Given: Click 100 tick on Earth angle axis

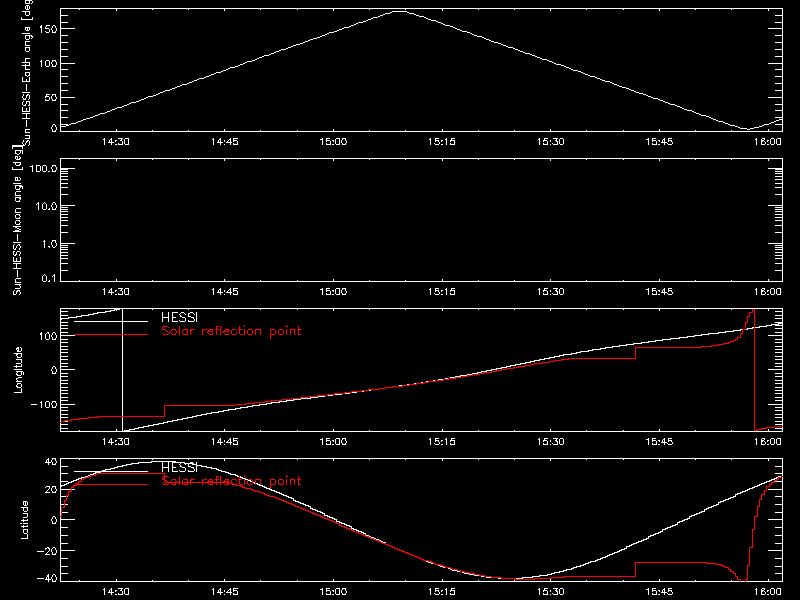Looking at the screenshot, I should (x=47, y=64).
